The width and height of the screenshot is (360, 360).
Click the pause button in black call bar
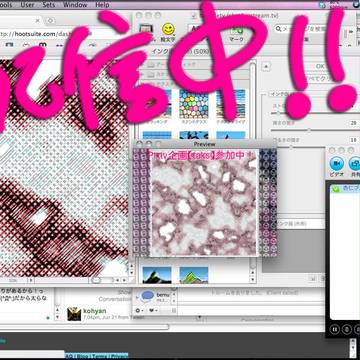click(335, 330)
